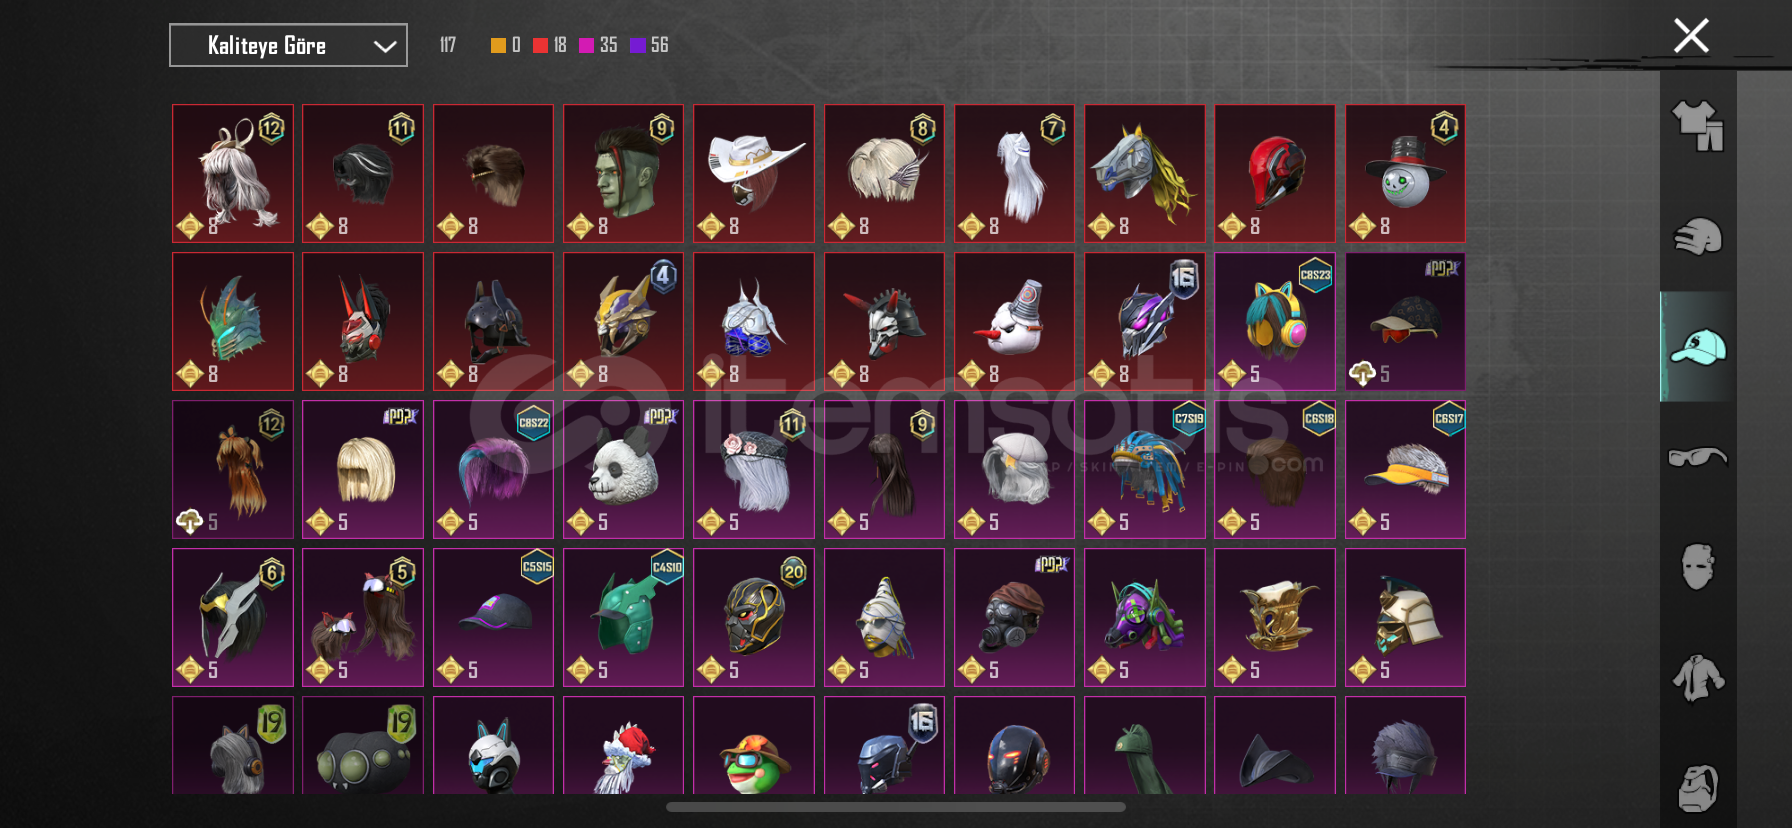Image resolution: width=1792 pixels, height=828 pixels.
Task: Filter by purple quality swatch
Action: pyautogui.click(x=637, y=45)
